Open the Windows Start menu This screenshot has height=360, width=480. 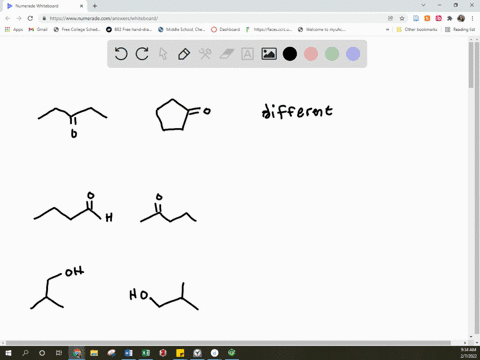[8, 353]
